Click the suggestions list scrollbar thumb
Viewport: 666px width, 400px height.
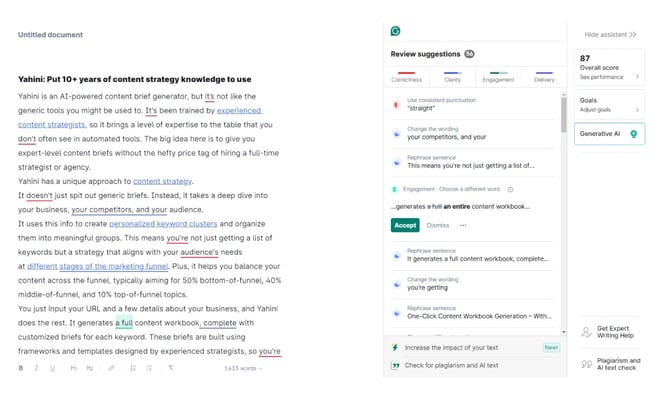[x=564, y=115]
